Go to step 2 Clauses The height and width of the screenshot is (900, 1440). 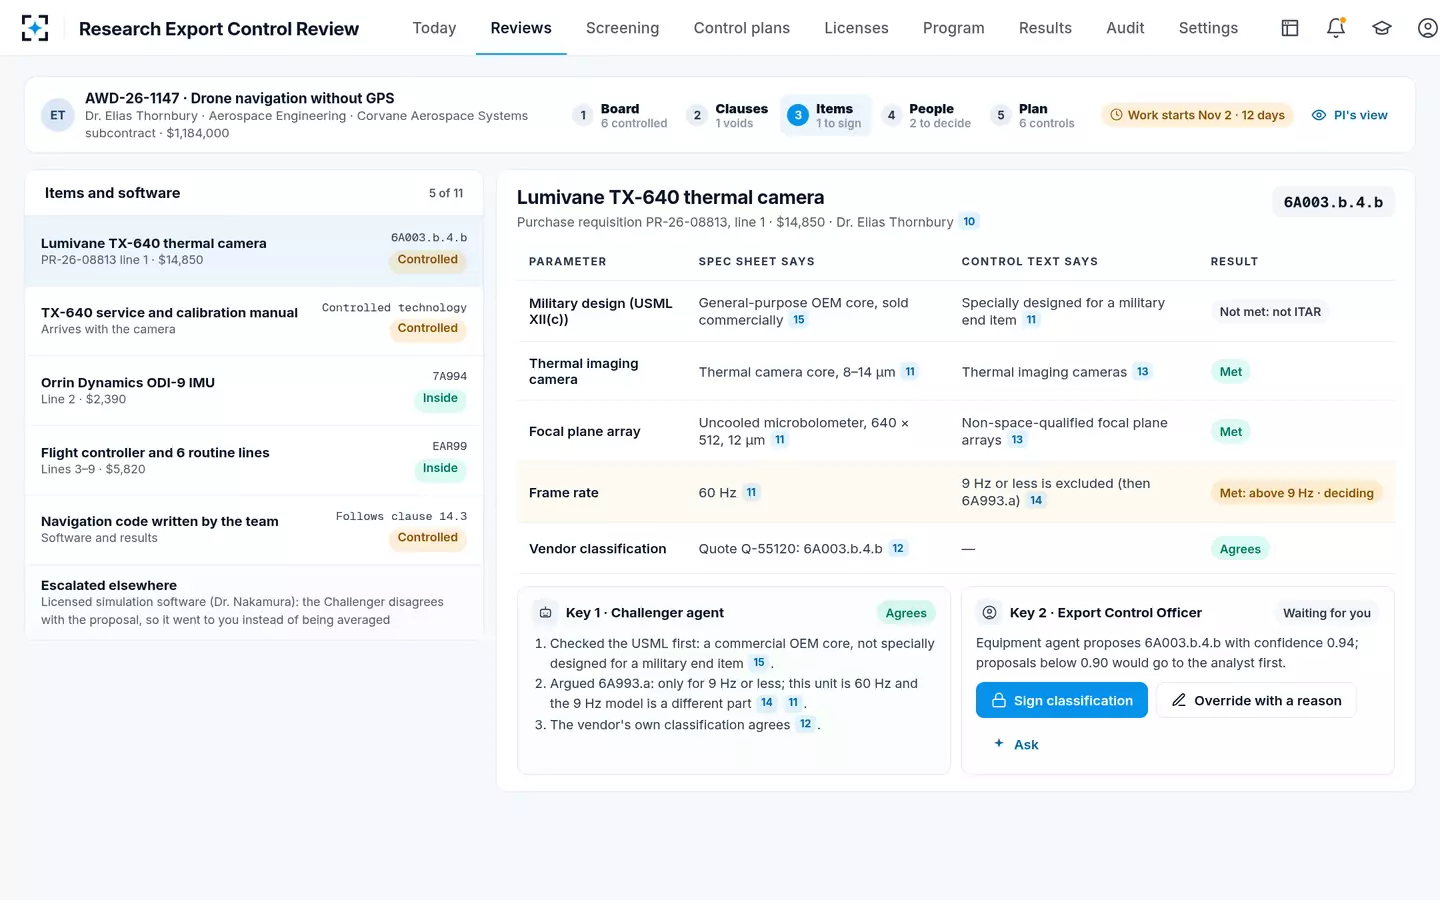[728, 115]
